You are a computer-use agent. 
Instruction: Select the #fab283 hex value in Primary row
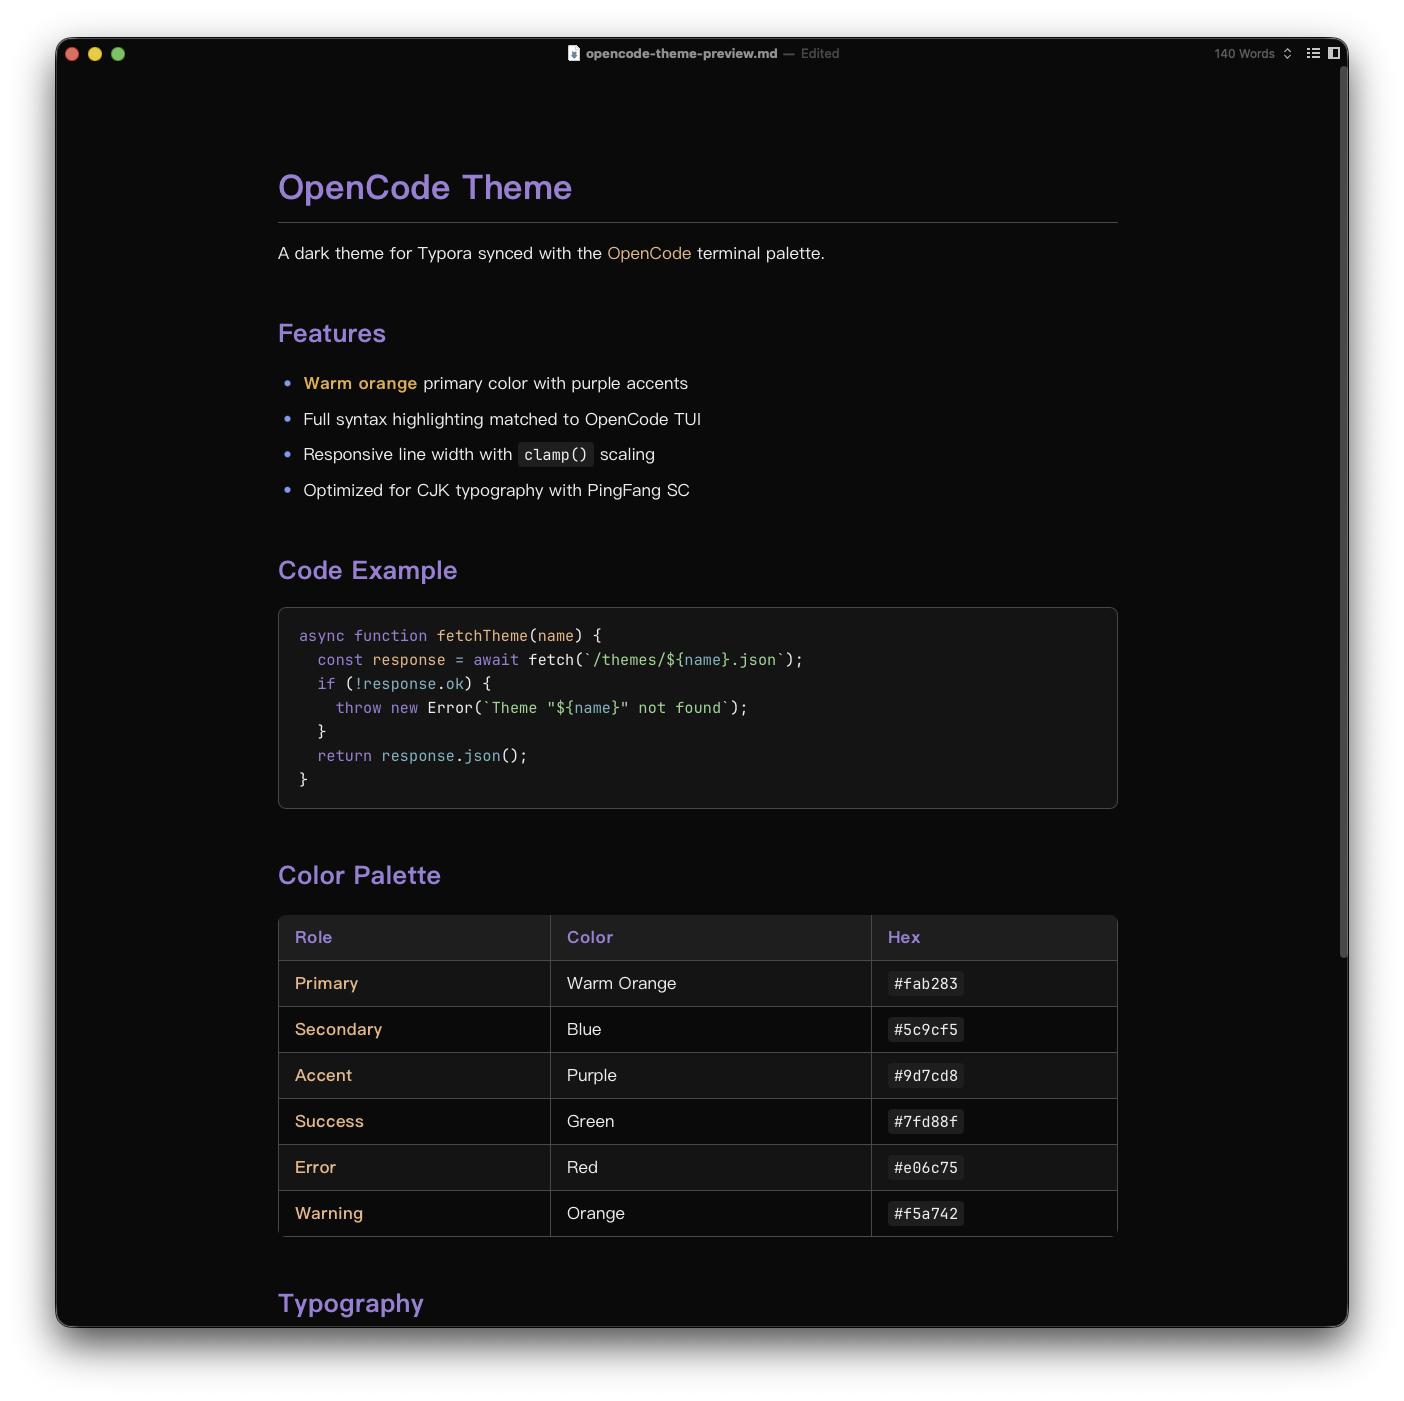(x=924, y=983)
